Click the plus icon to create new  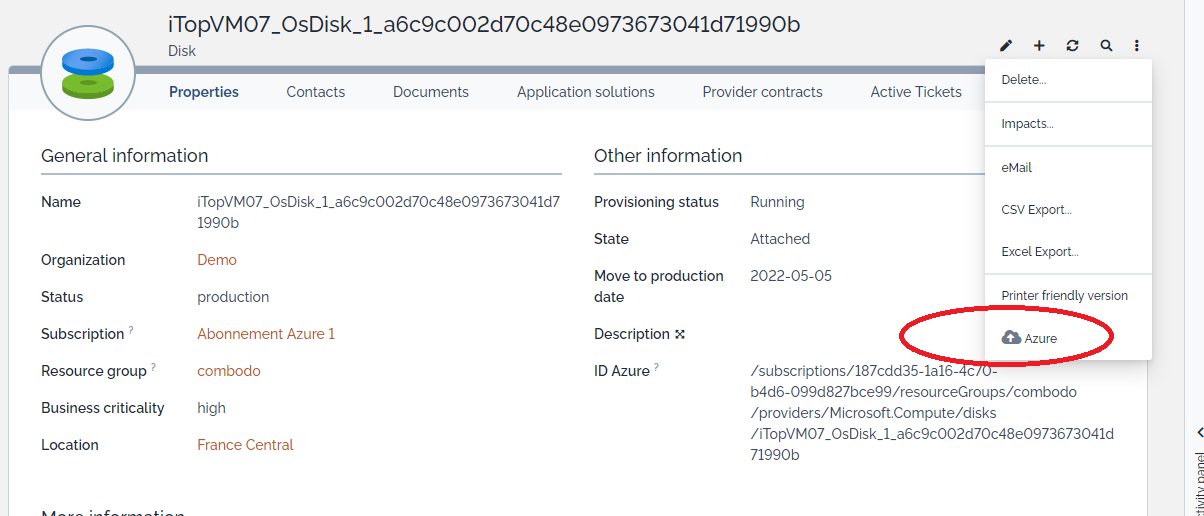(x=1039, y=45)
